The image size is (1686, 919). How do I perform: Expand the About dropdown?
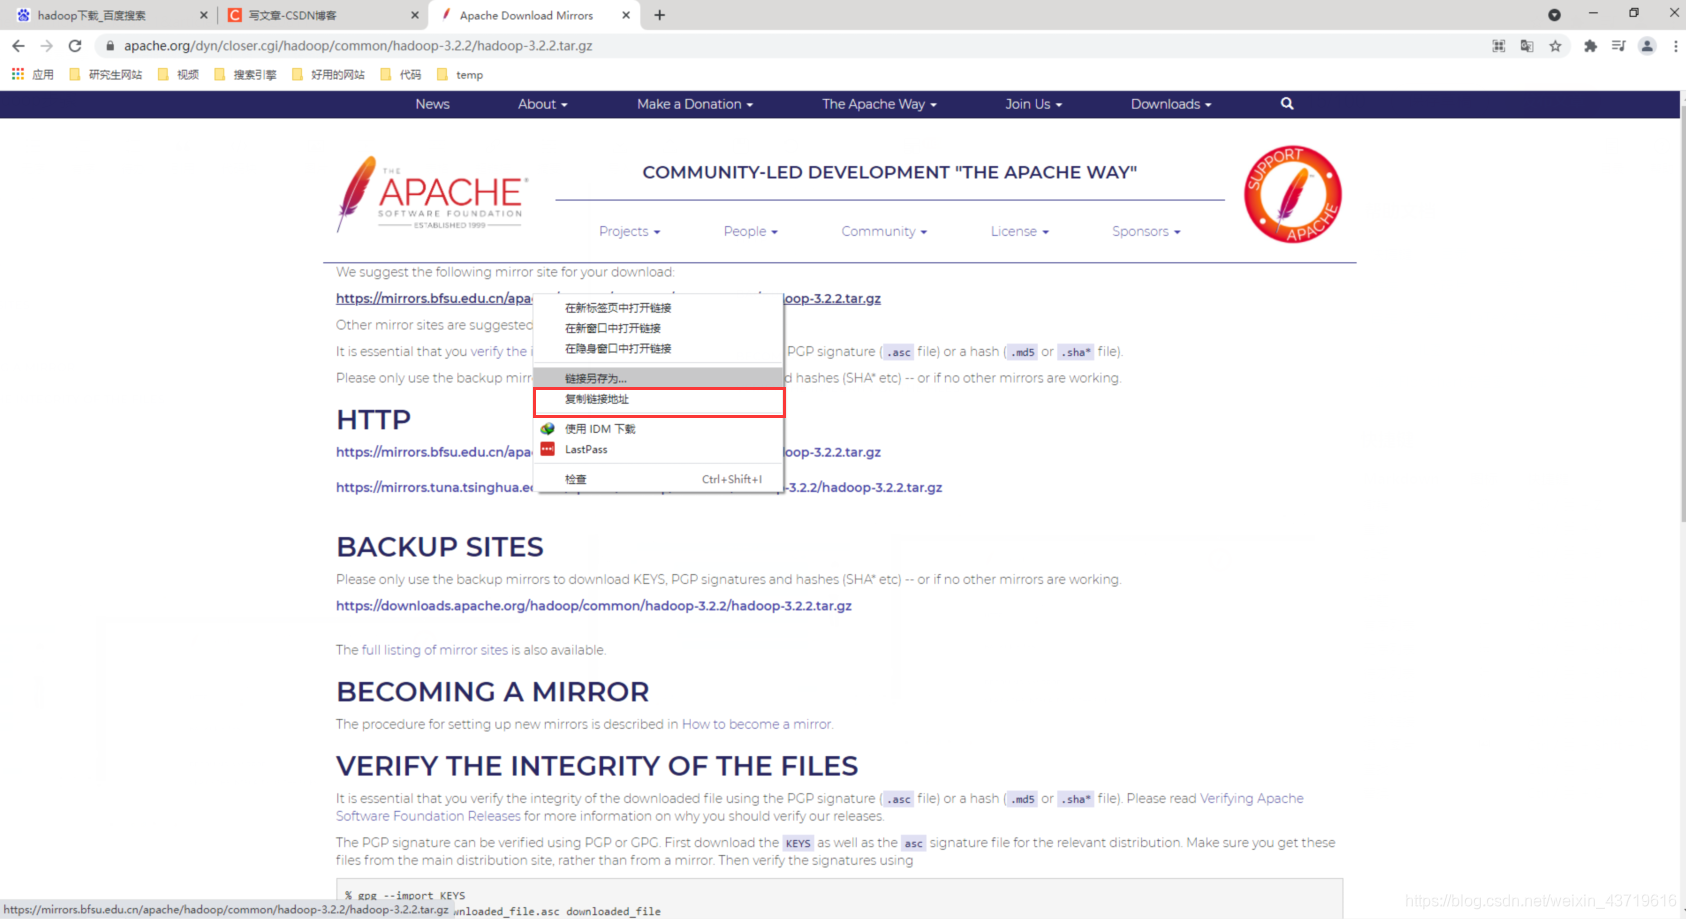[x=542, y=104]
